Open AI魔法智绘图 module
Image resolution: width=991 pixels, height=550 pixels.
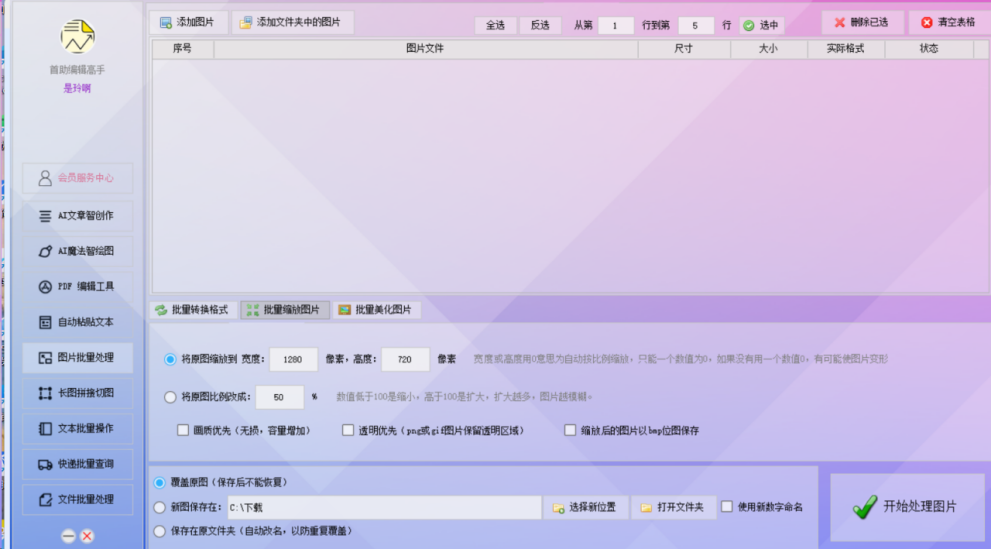pyautogui.click(x=78, y=252)
